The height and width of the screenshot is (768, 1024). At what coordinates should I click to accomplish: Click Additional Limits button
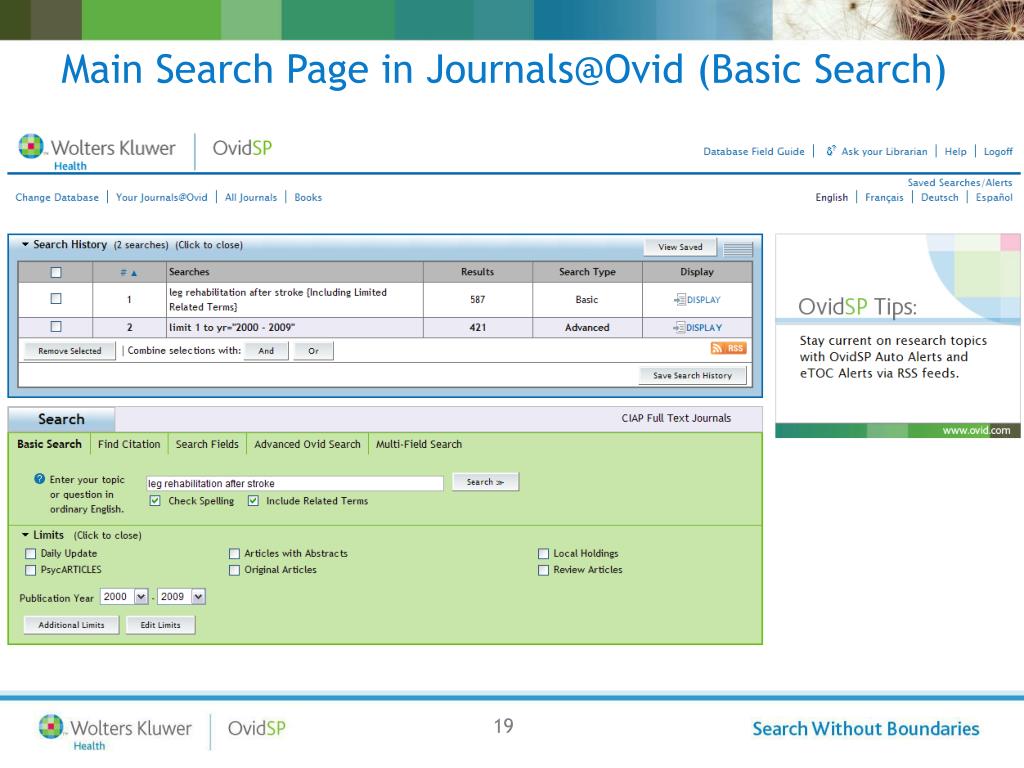[71, 625]
